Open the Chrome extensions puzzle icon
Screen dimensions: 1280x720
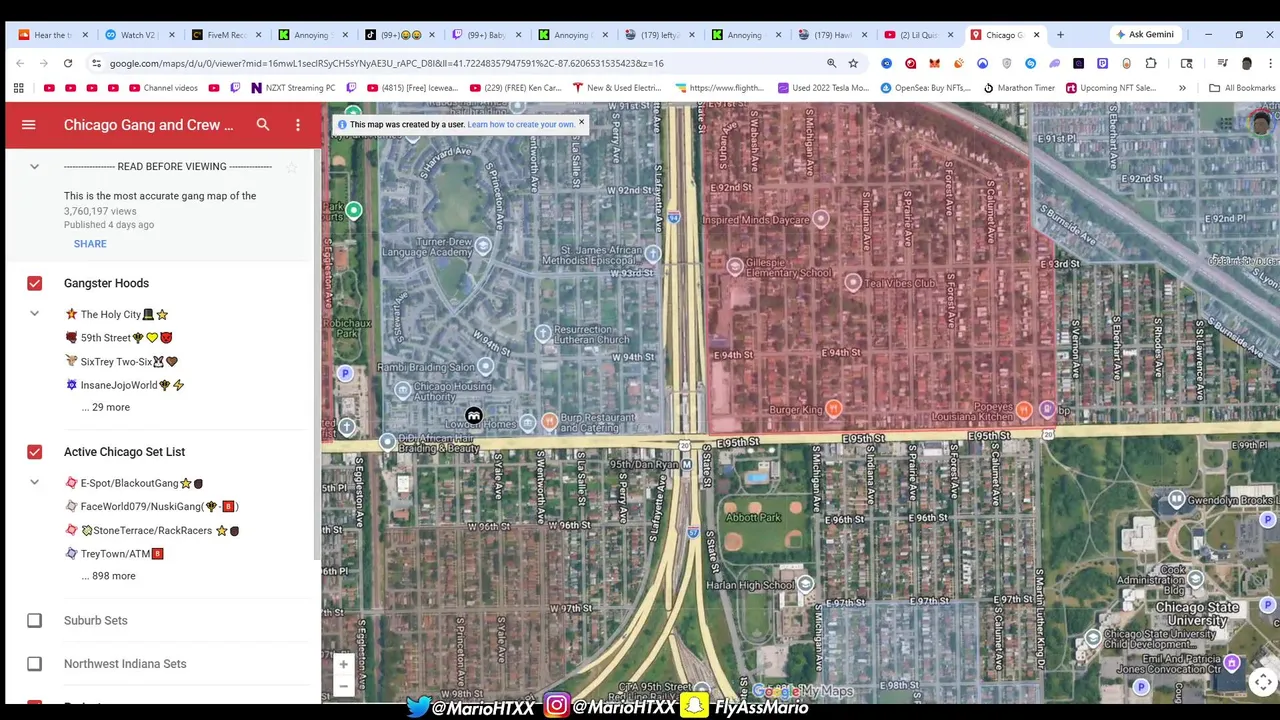point(1151,63)
